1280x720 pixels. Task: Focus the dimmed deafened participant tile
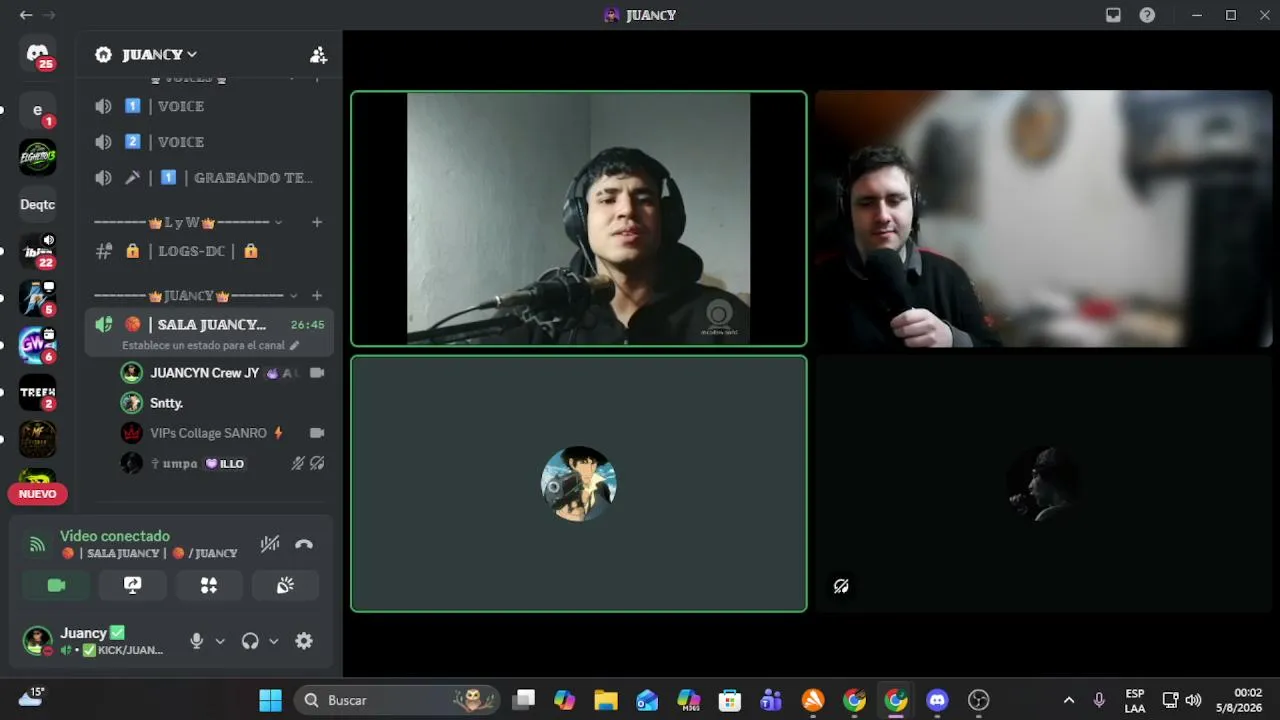[1044, 483]
